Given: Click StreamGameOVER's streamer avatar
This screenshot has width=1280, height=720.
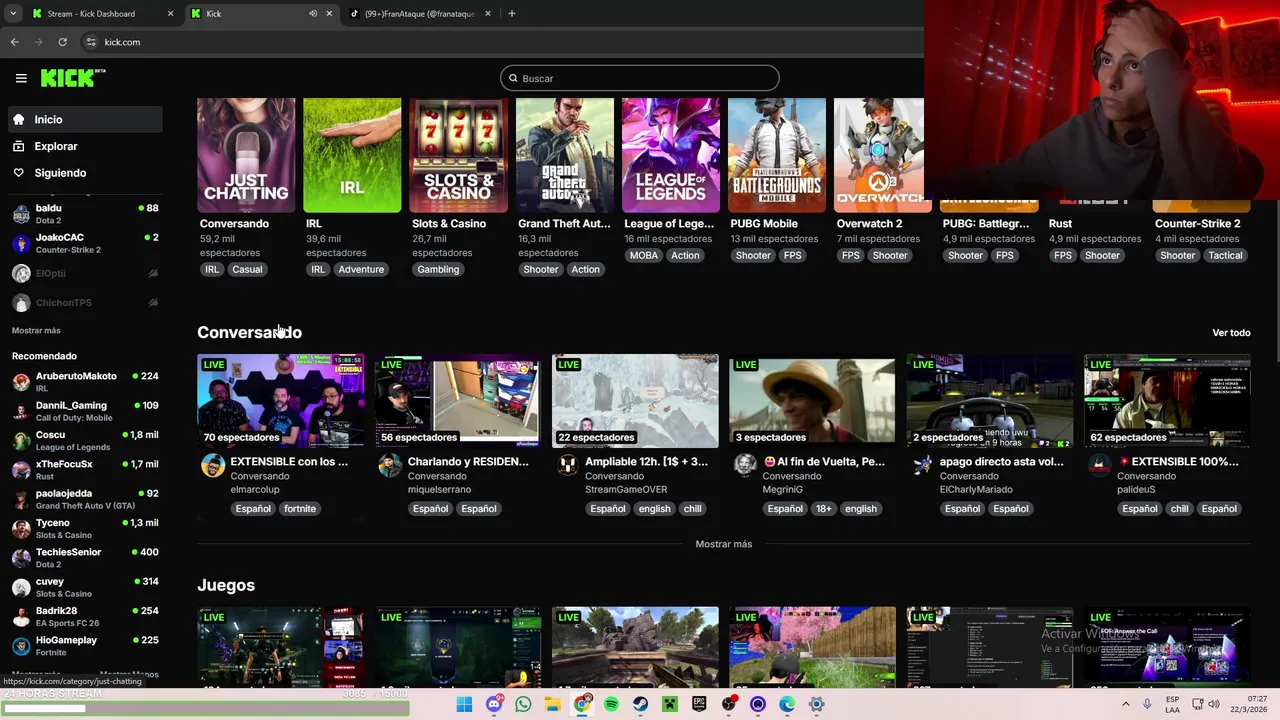Looking at the screenshot, I should pyautogui.click(x=567, y=465).
